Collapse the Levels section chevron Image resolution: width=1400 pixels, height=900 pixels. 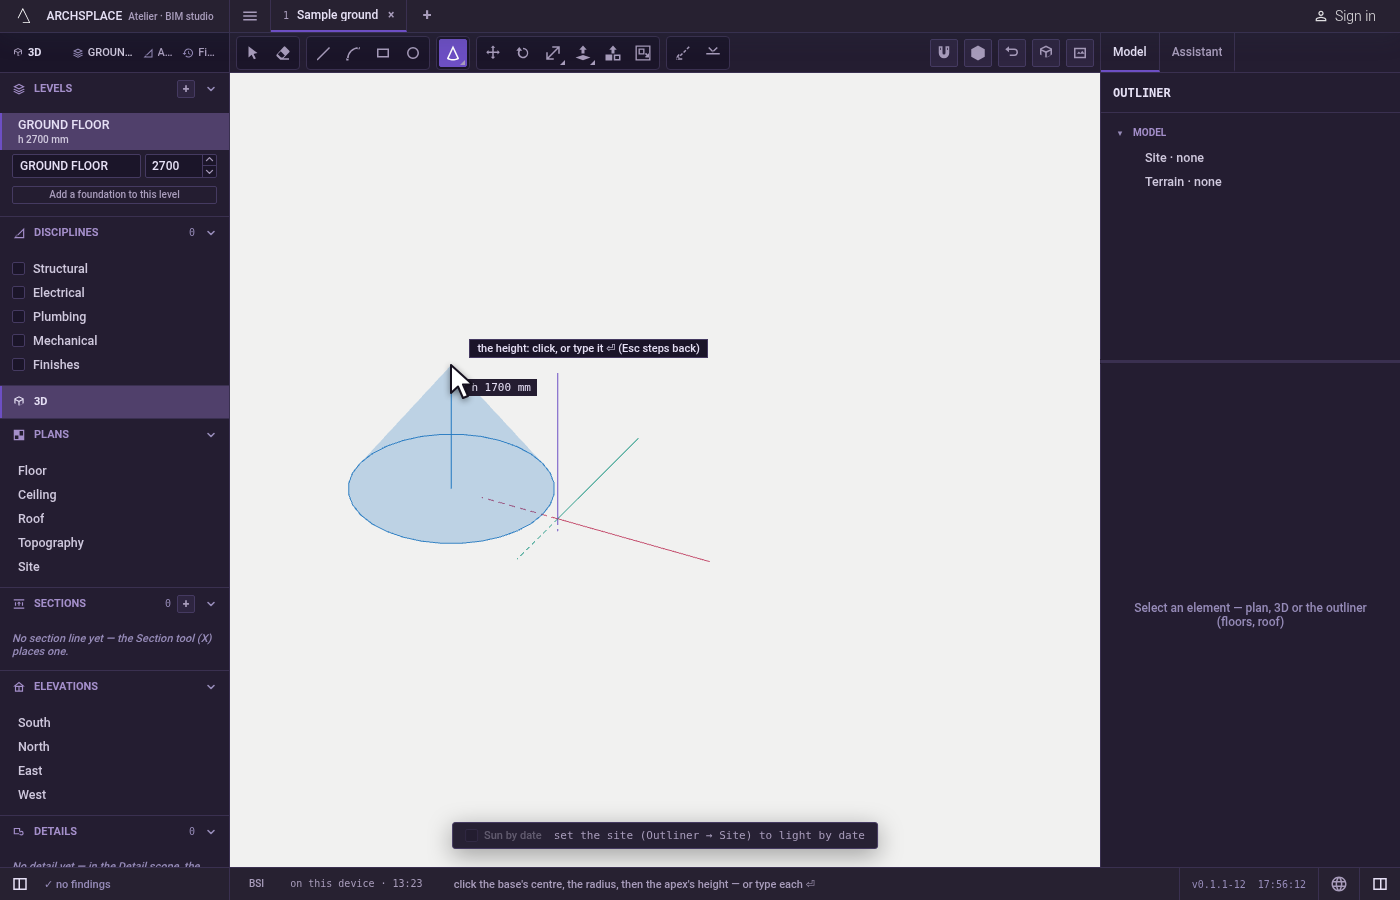tap(211, 89)
